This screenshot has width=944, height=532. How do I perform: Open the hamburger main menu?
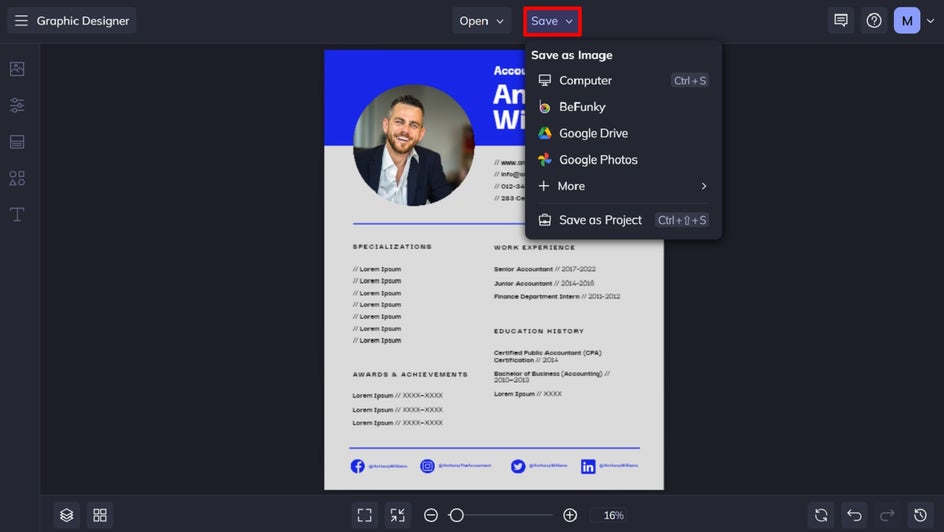pos(21,20)
